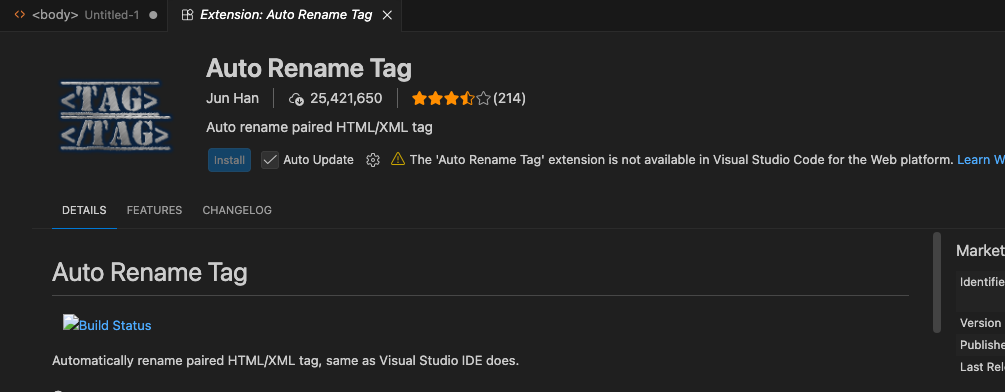The height and width of the screenshot is (392, 1005).
Task: Open the extension manage gear icon
Action: [372, 160]
